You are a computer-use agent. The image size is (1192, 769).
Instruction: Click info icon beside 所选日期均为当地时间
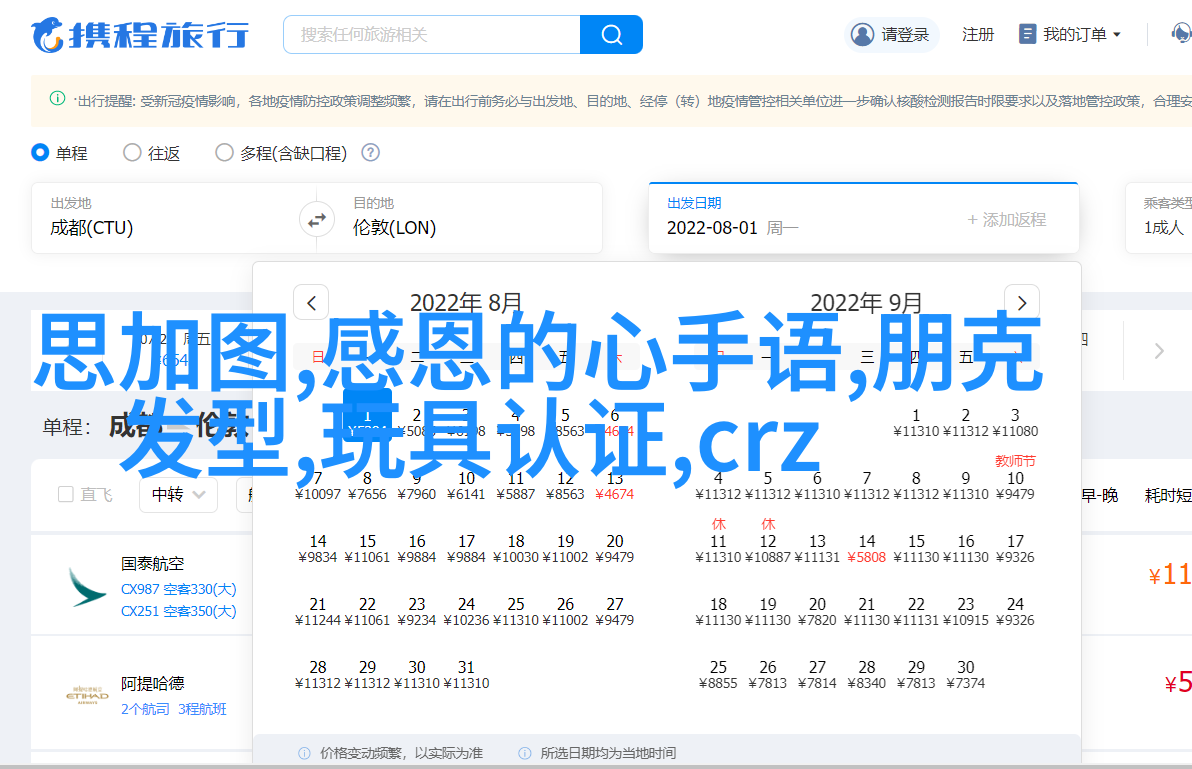(x=525, y=753)
